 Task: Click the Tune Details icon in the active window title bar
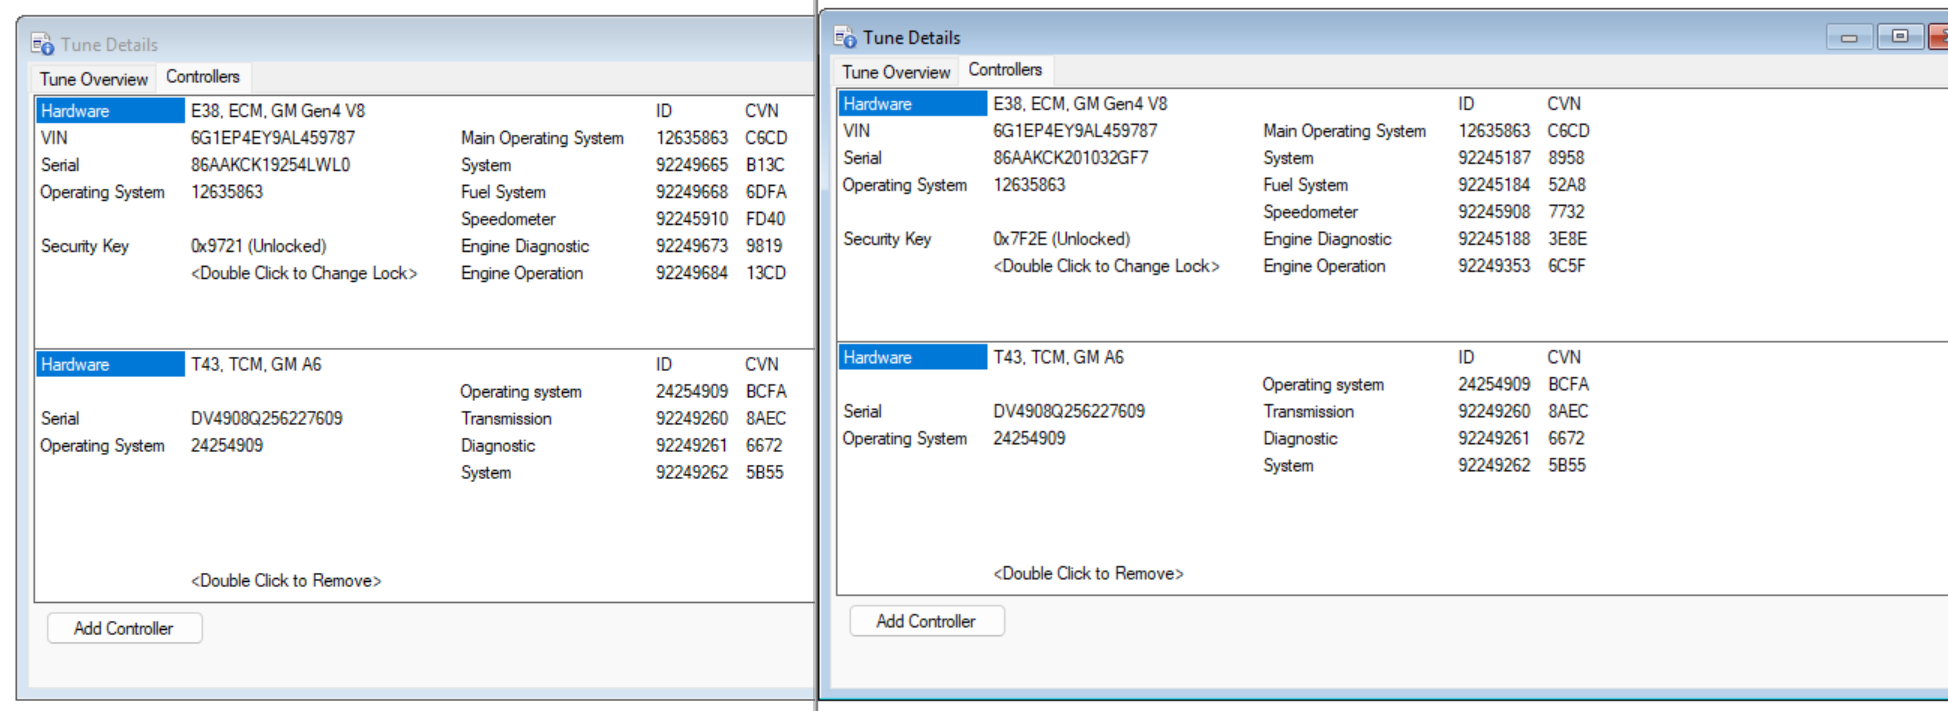845,38
